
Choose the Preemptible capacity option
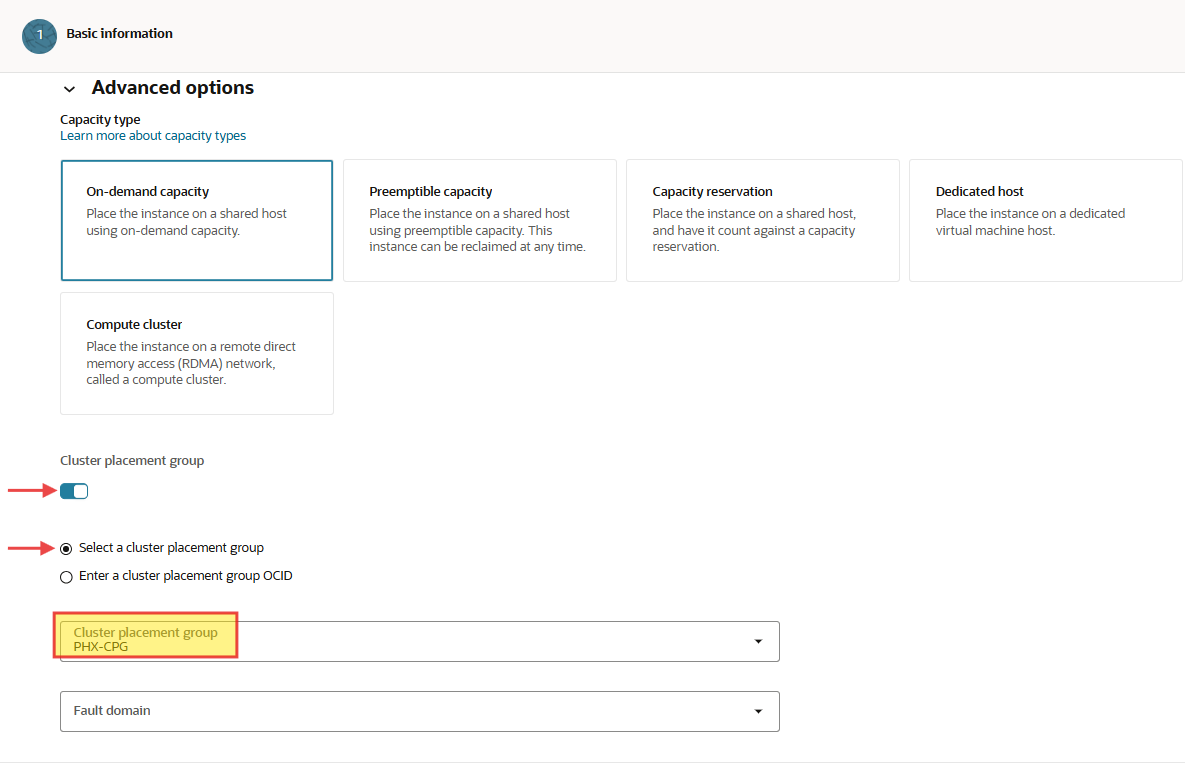[x=480, y=221]
